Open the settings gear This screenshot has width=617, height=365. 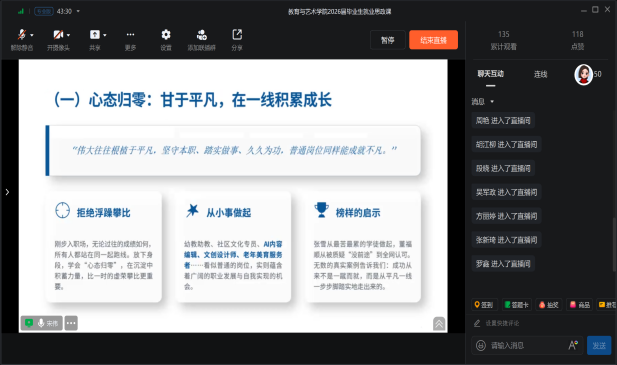click(166, 35)
